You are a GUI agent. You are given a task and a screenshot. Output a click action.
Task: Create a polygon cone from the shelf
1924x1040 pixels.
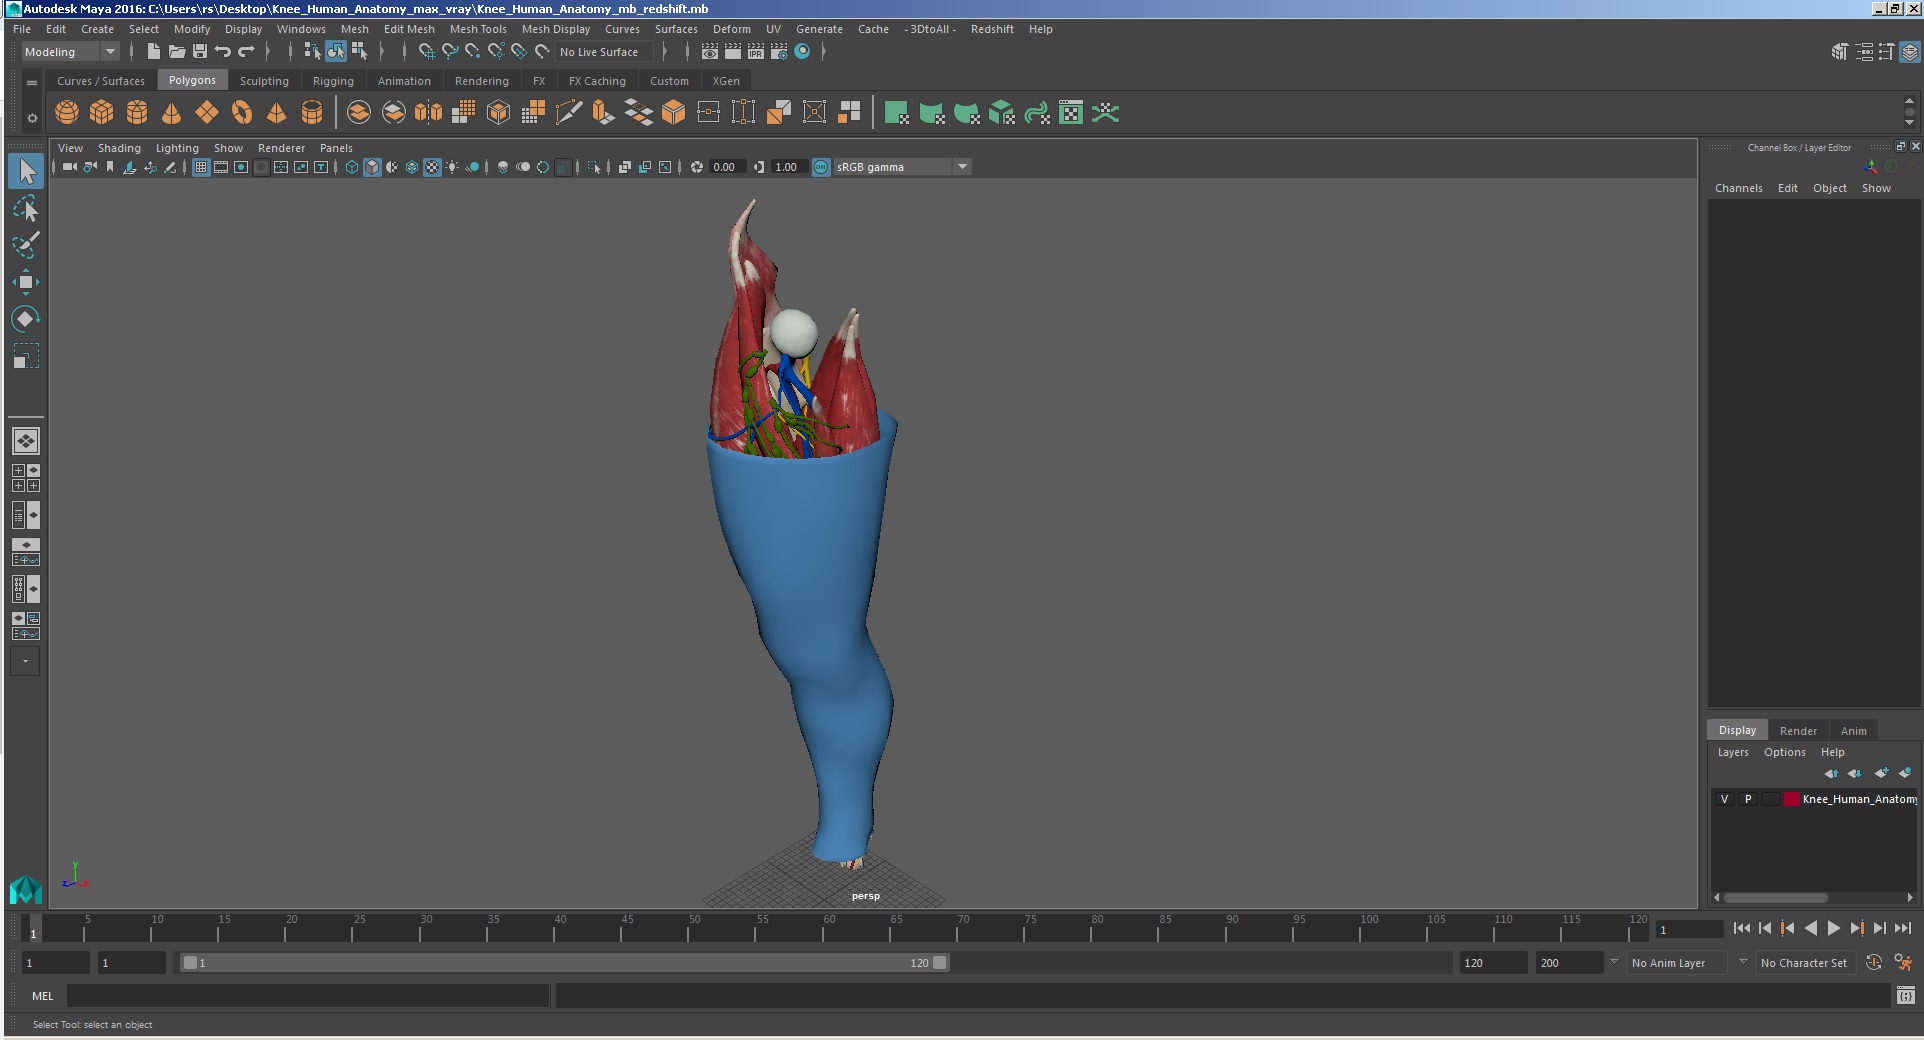click(172, 113)
